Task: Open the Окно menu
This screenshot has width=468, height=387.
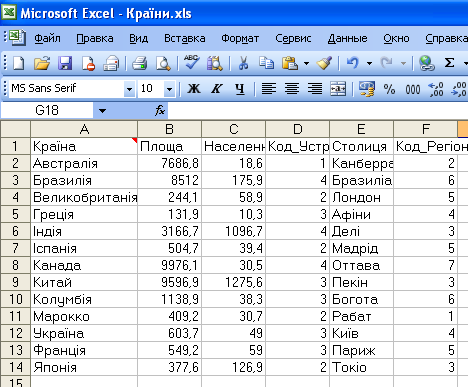Action: pyautogui.click(x=396, y=38)
